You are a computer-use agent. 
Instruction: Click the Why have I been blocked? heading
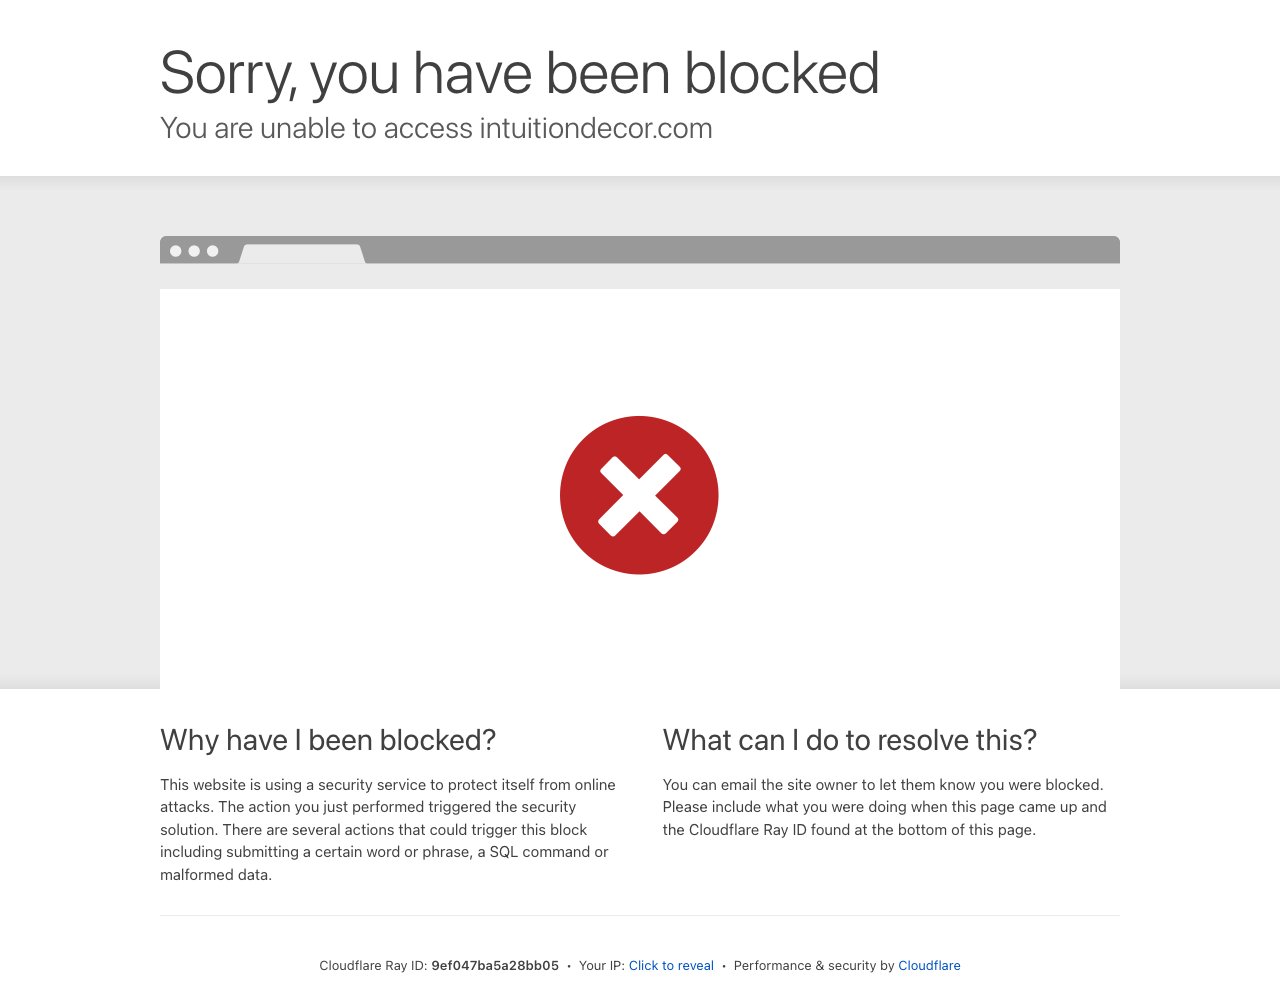(x=328, y=740)
